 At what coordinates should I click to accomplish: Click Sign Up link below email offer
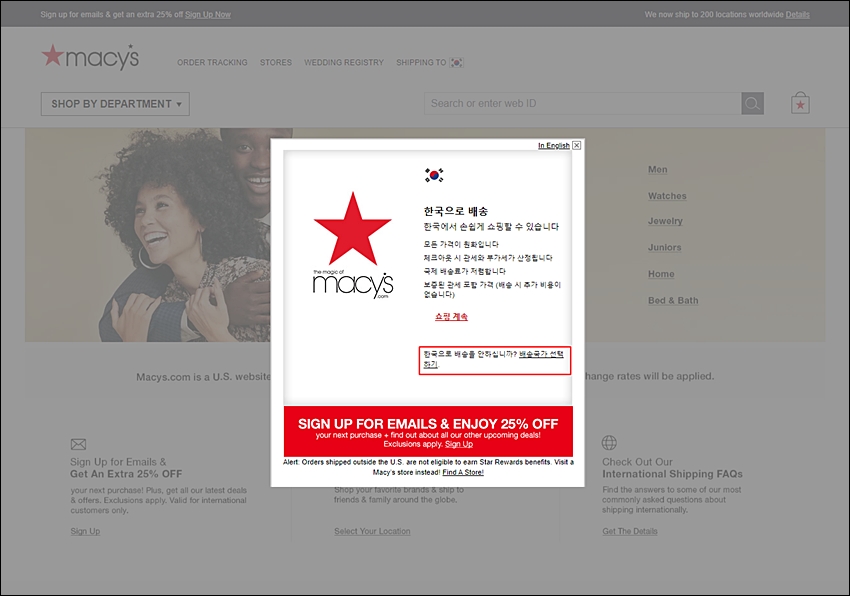pyautogui.click(x=85, y=531)
